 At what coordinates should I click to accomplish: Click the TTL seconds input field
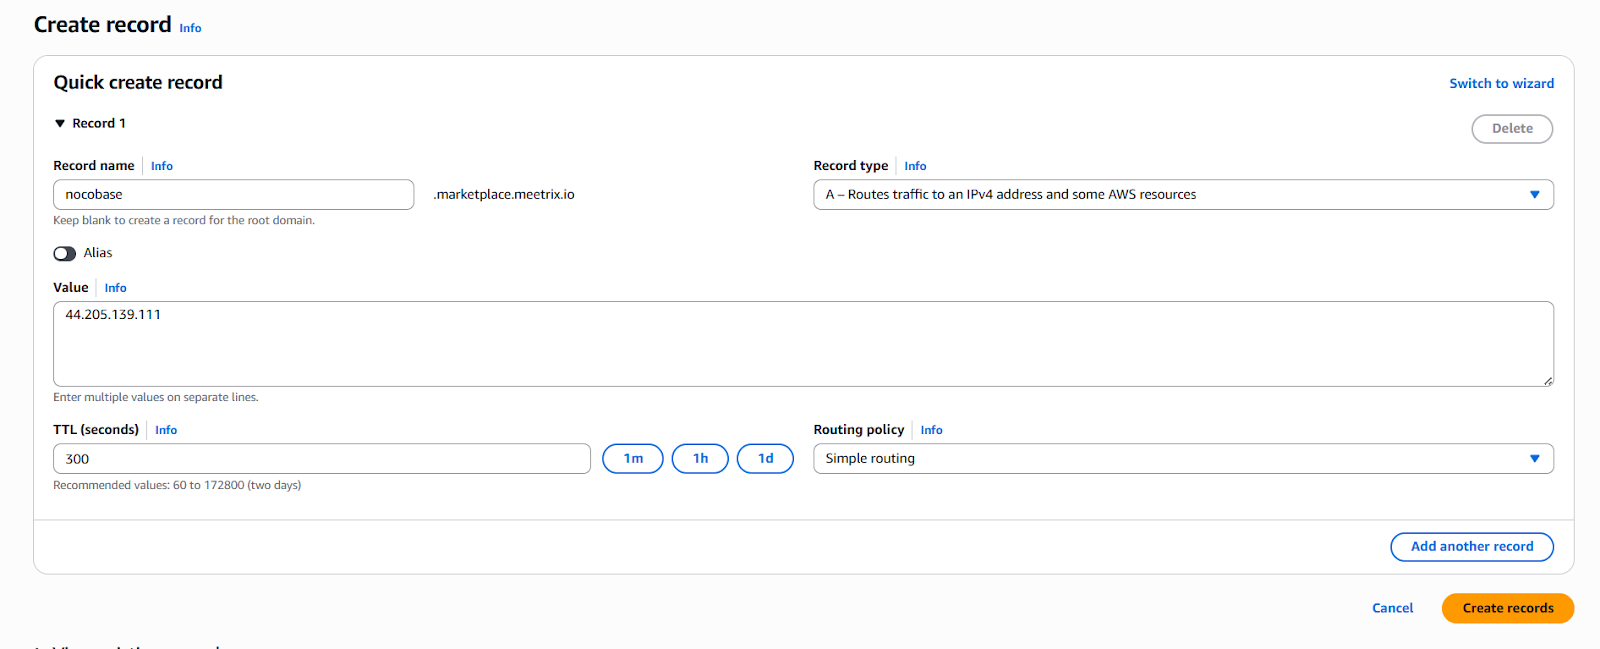point(321,459)
